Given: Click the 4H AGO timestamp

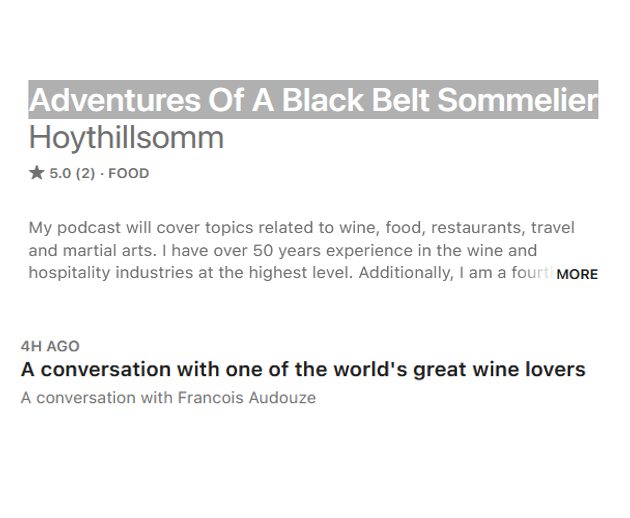Looking at the screenshot, I should (50, 346).
